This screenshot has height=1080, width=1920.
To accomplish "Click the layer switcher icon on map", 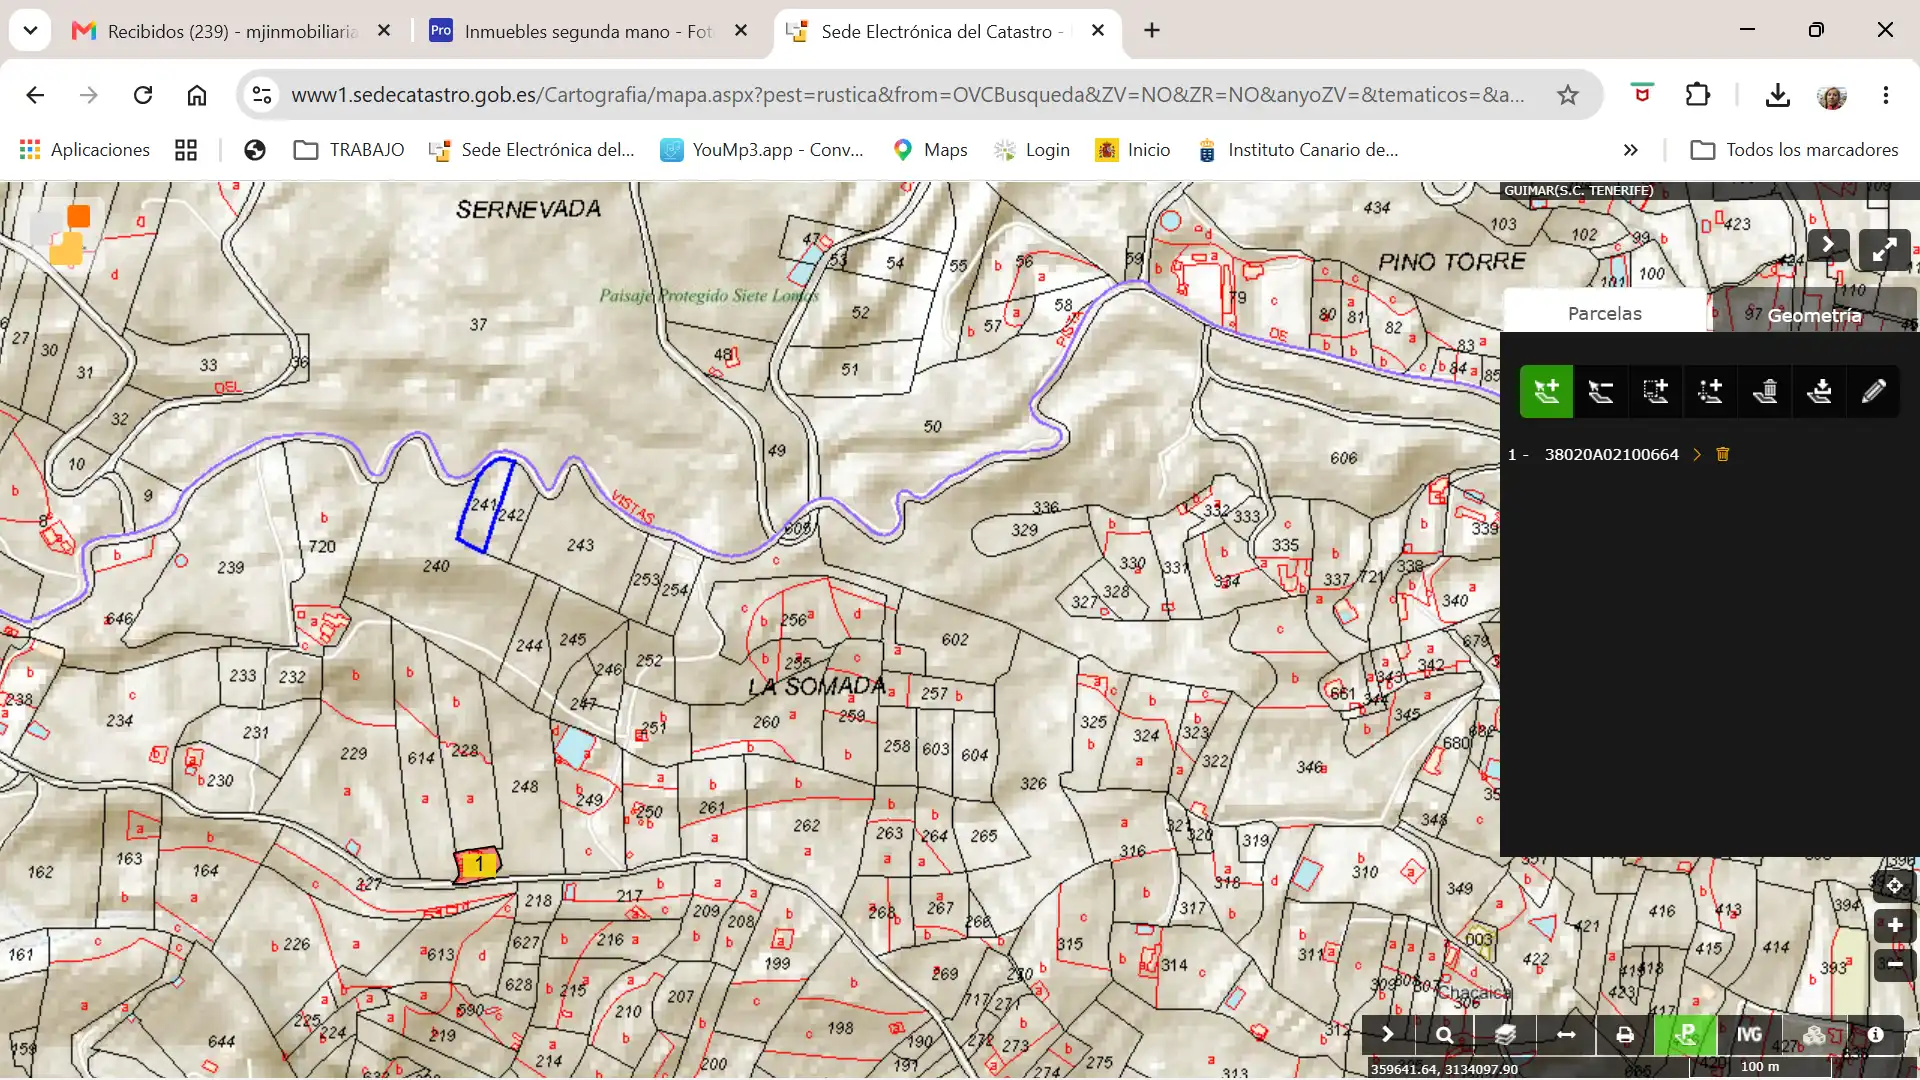I will pos(67,235).
